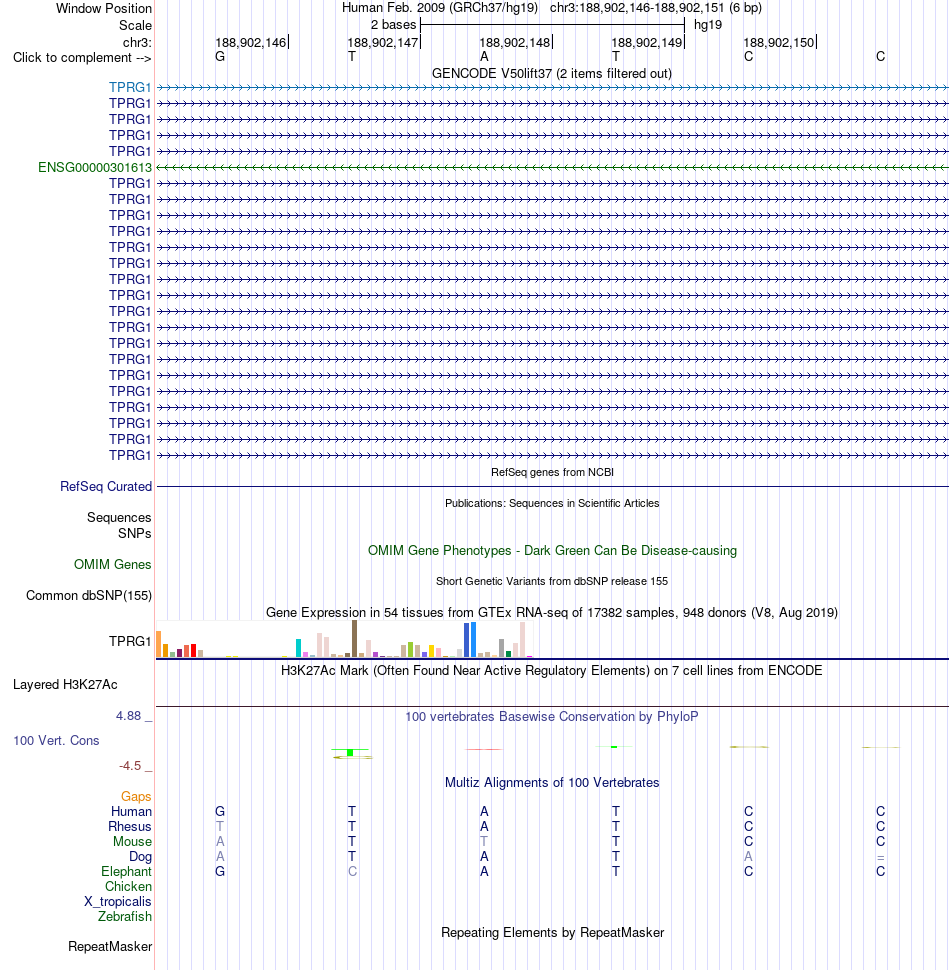Click TPRG1 label beside GTEx expression bars
950x970 pixels.
click(x=130, y=641)
